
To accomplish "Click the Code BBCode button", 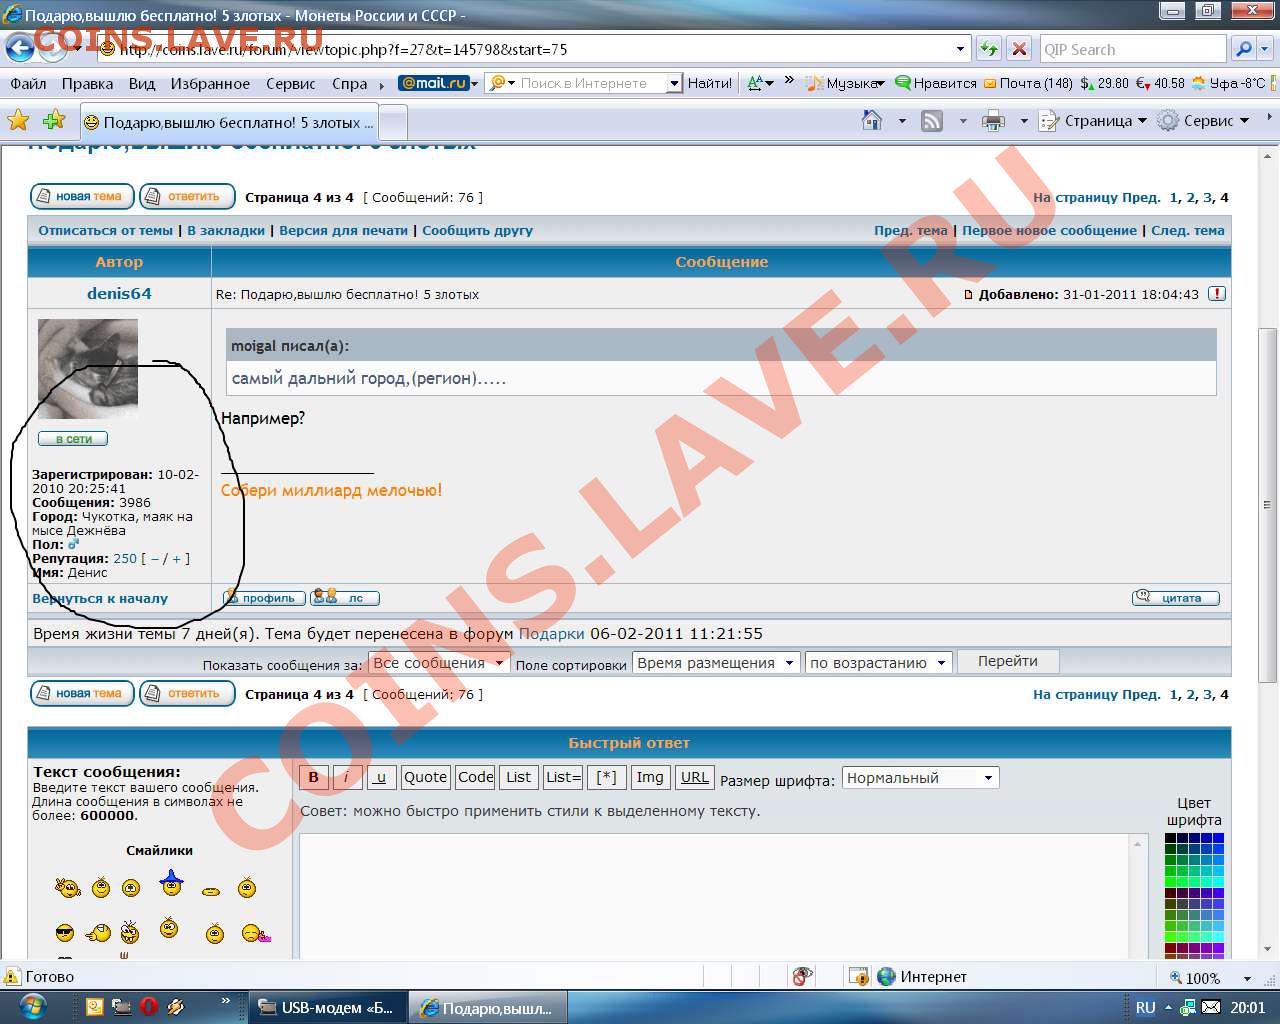I will (x=475, y=777).
